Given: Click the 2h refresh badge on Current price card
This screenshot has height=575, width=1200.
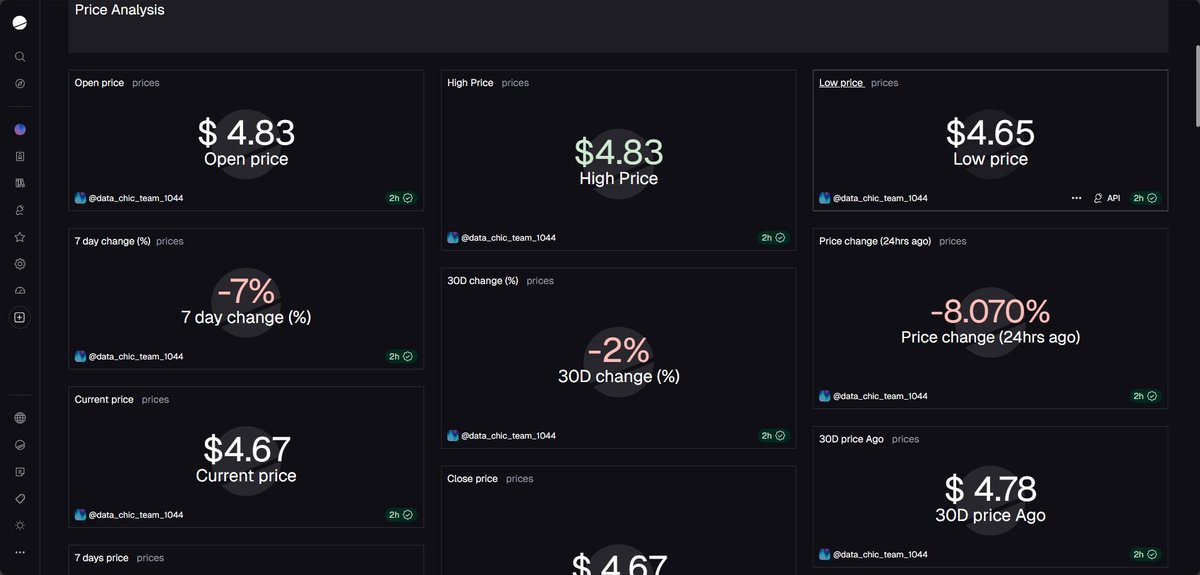Looking at the screenshot, I should (x=401, y=515).
